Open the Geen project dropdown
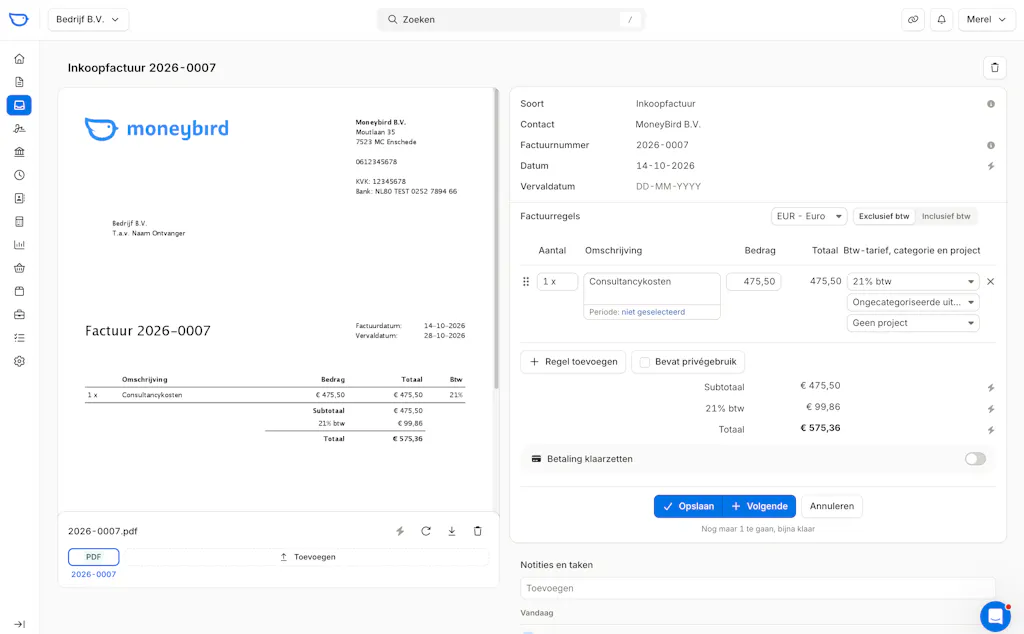The height and width of the screenshot is (634, 1024). point(913,323)
